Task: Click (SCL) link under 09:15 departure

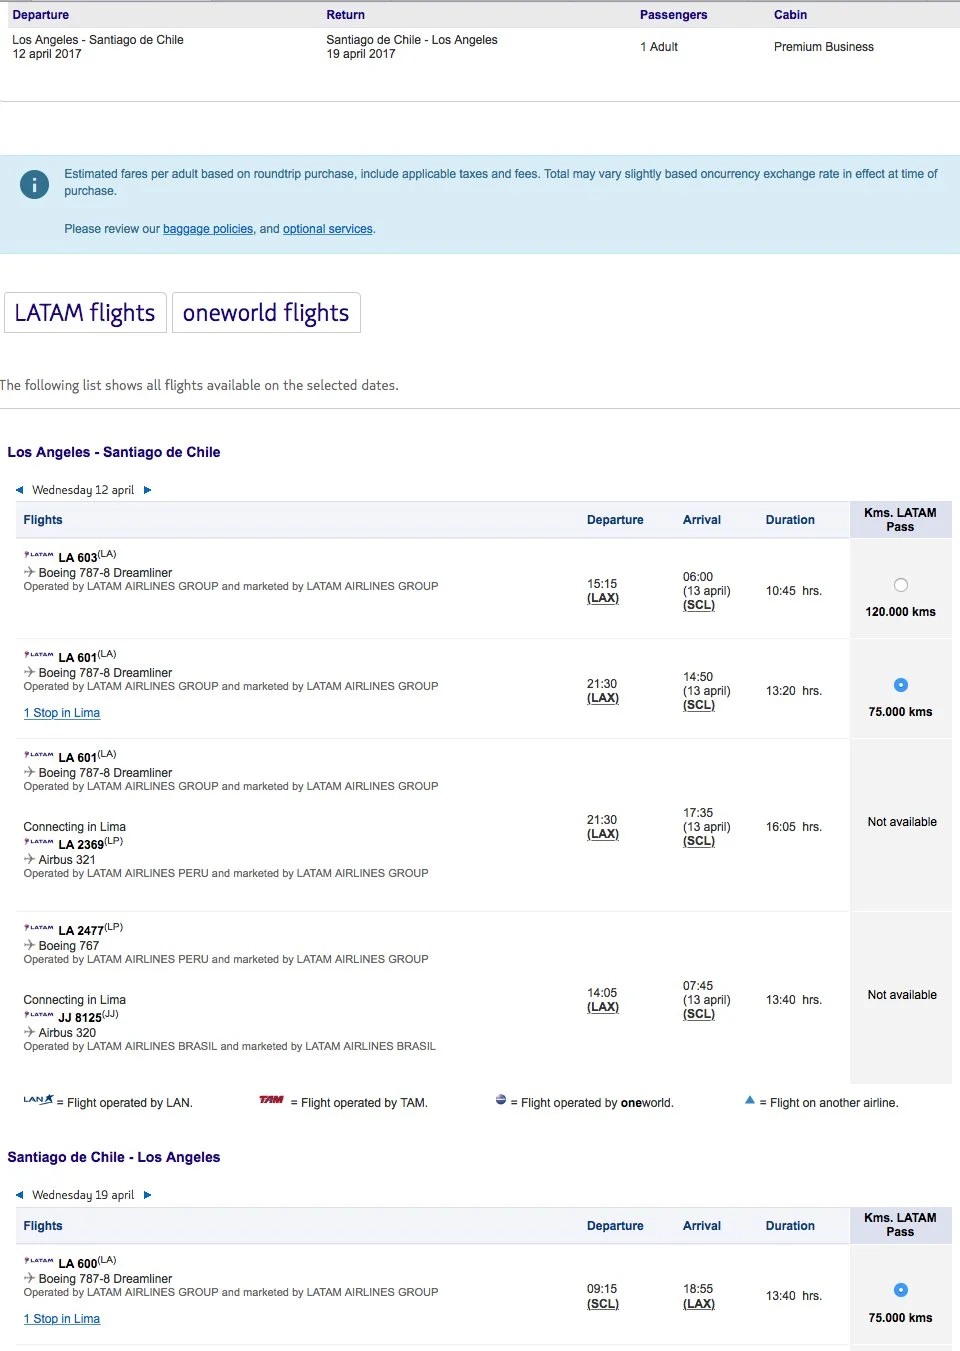Action: pos(603,1304)
